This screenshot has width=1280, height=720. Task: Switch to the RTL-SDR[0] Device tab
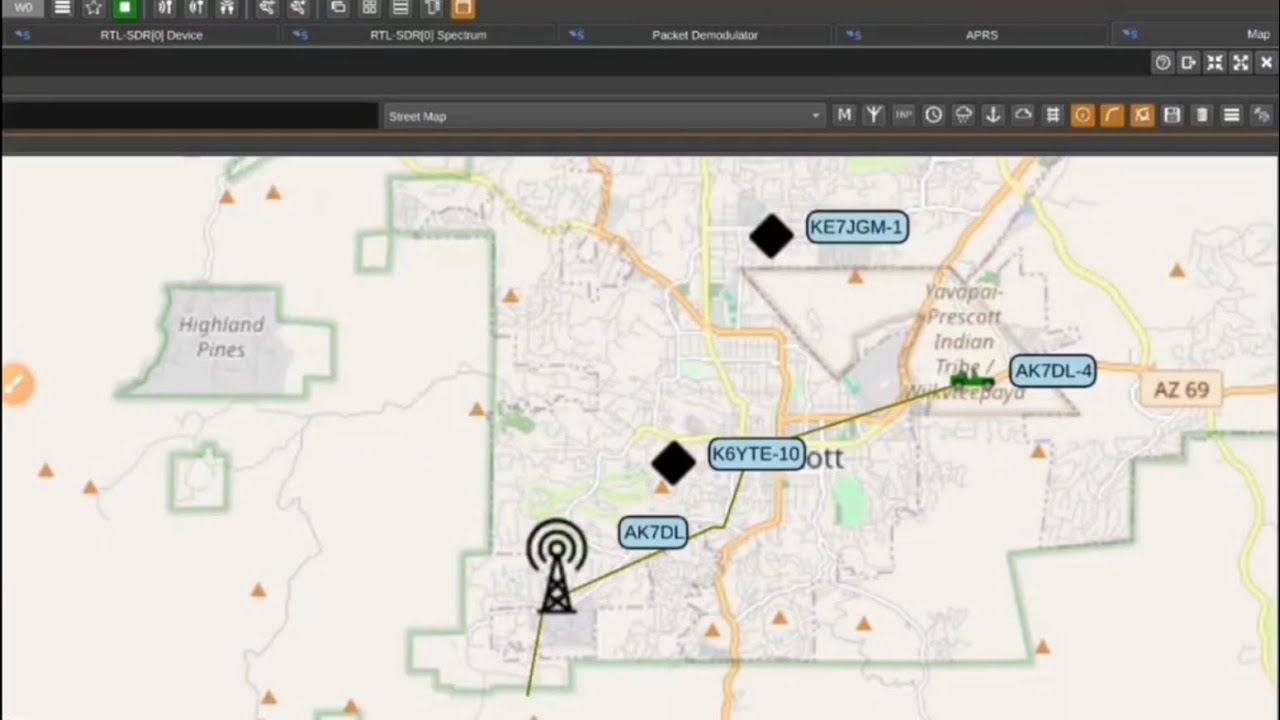140,35
